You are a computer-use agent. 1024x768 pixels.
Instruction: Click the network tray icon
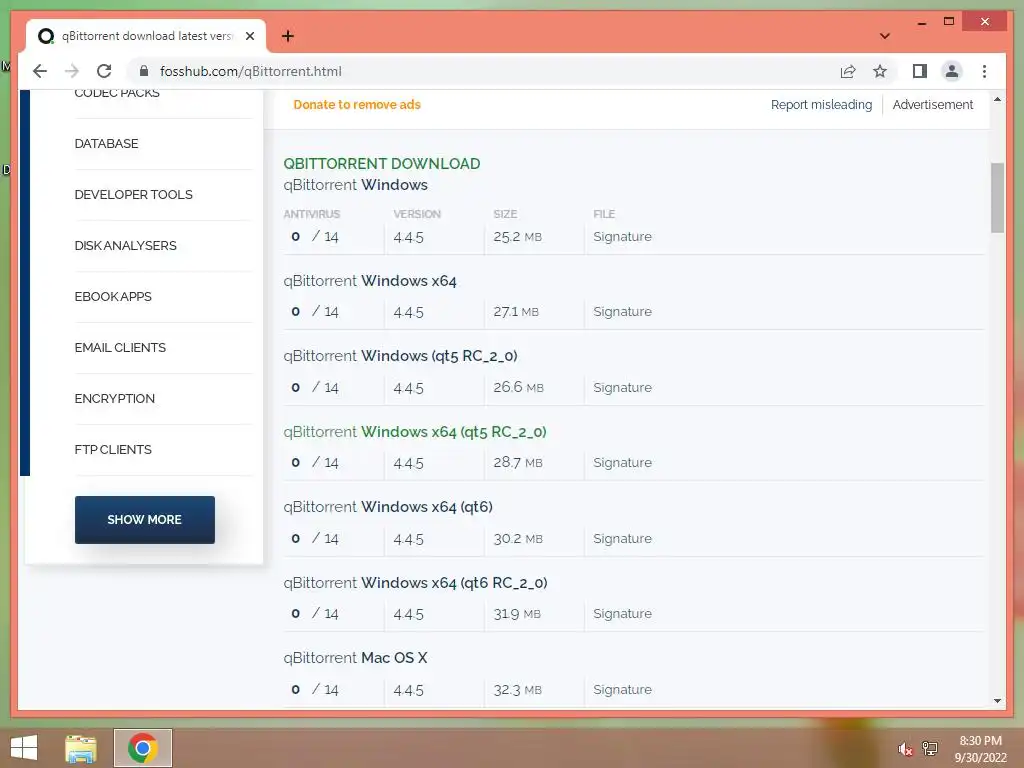(x=930, y=749)
